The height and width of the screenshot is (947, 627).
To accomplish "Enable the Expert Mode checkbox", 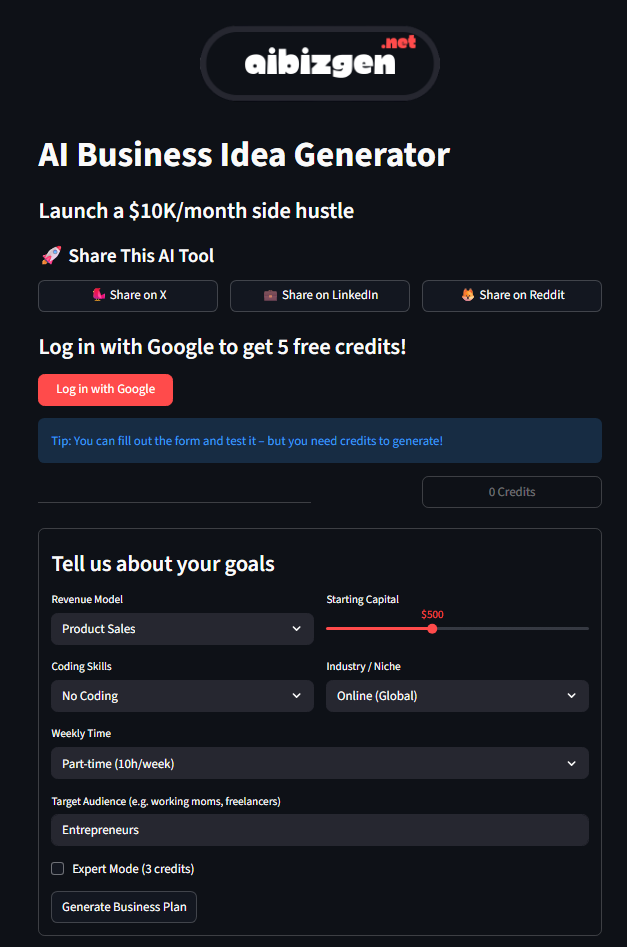I will pos(57,868).
